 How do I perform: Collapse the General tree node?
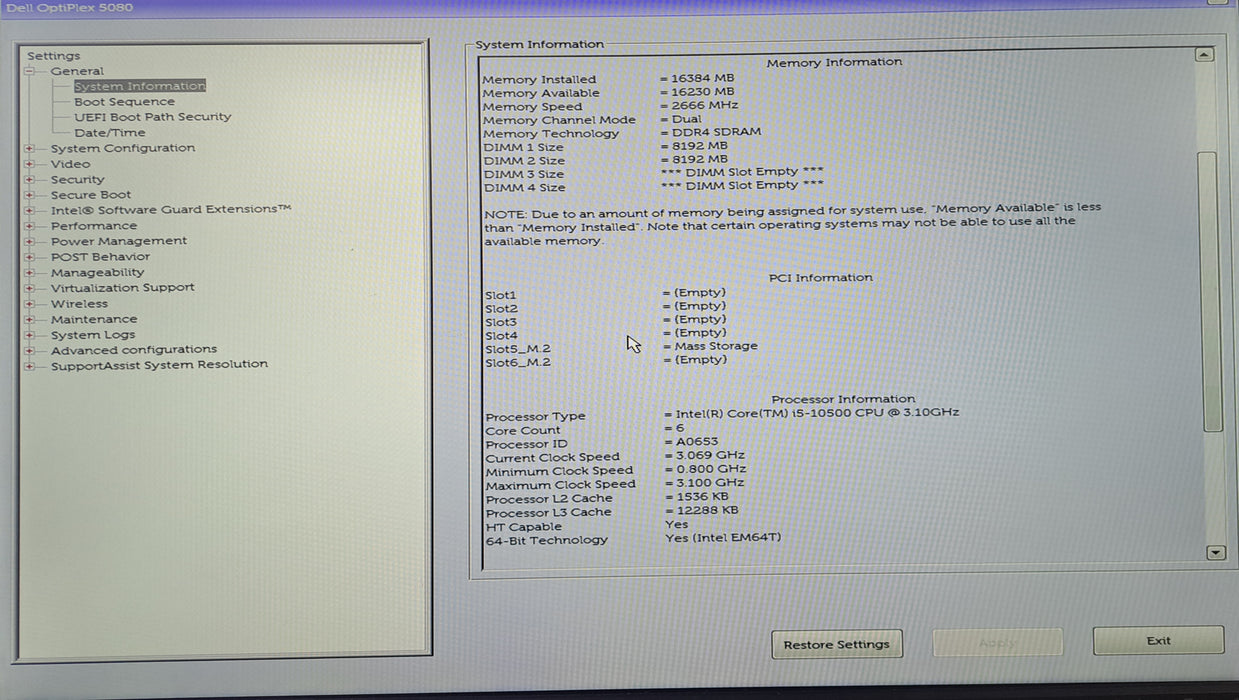(x=30, y=71)
